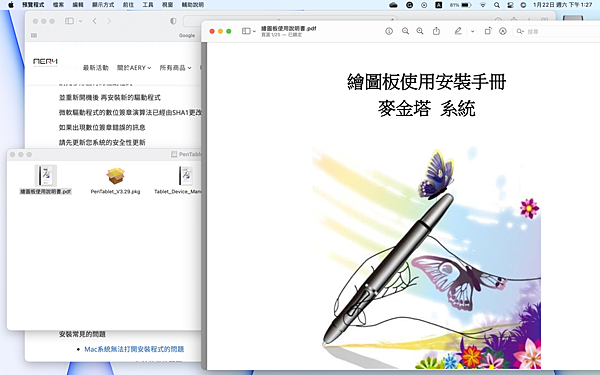Click the Safari privacy shield icon
The width and height of the screenshot is (600, 375).
(173, 21)
